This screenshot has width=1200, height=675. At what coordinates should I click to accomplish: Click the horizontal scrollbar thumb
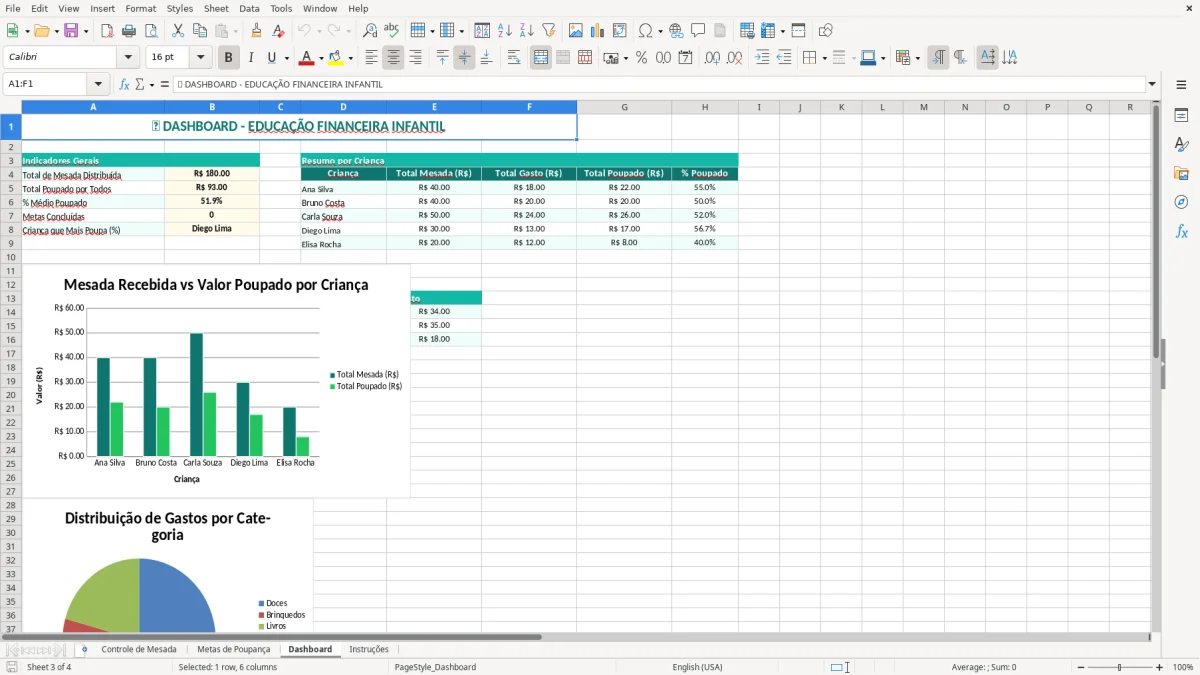click(x=271, y=636)
